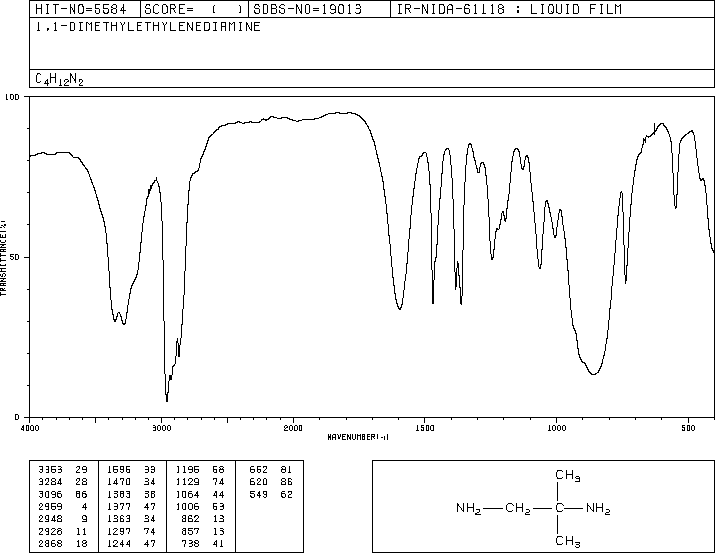Click the molecular formula C4H12N2
Viewport: 715px width, 553px height.
coord(59,79)
